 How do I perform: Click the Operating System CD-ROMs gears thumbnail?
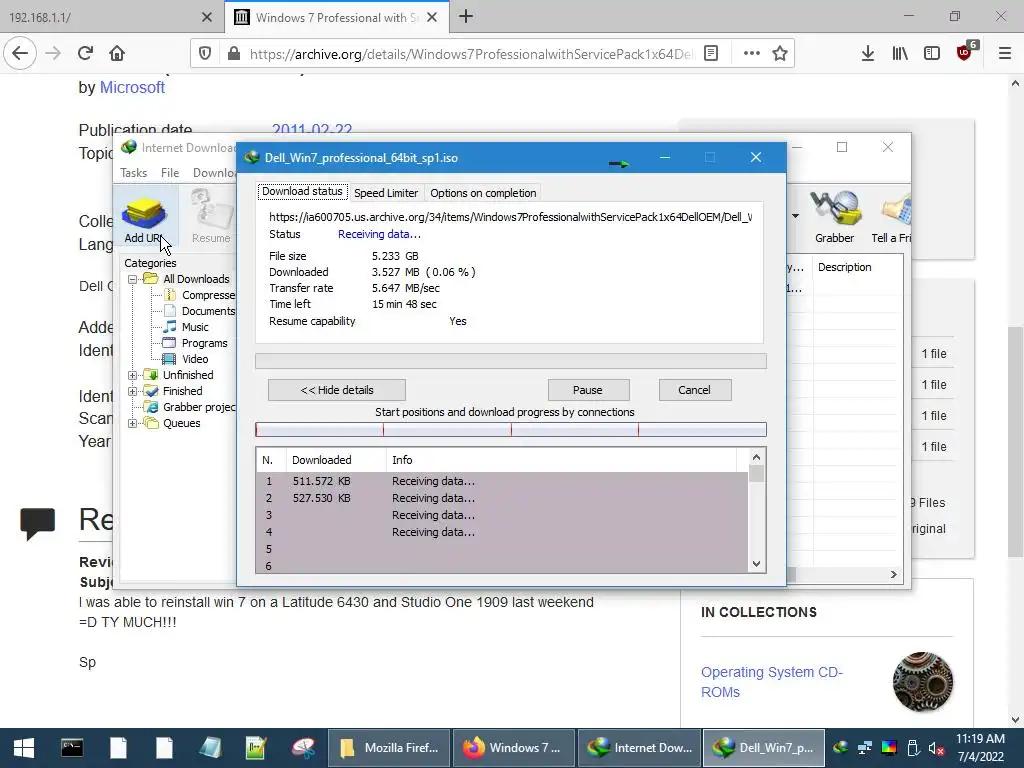923,682
